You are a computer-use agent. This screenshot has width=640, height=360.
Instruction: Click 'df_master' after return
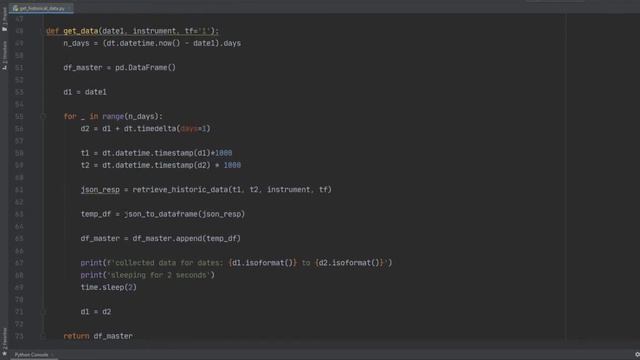pyautogui.click(x=113, y=336)
